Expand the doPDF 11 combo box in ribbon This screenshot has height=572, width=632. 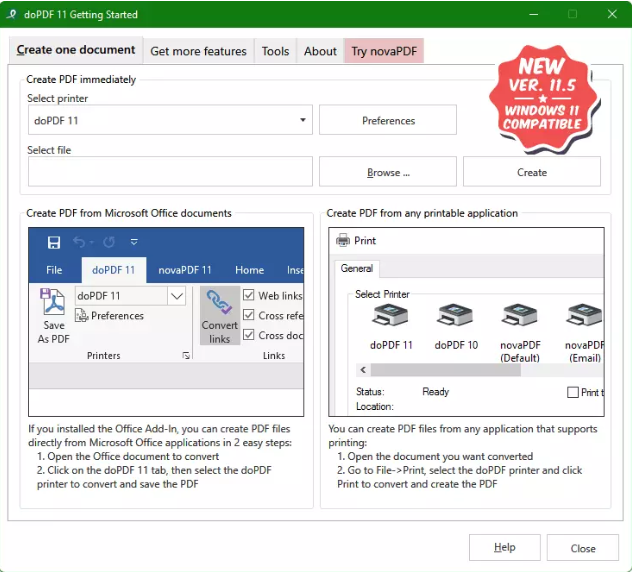pyautogui.click(x=177, y=296)
